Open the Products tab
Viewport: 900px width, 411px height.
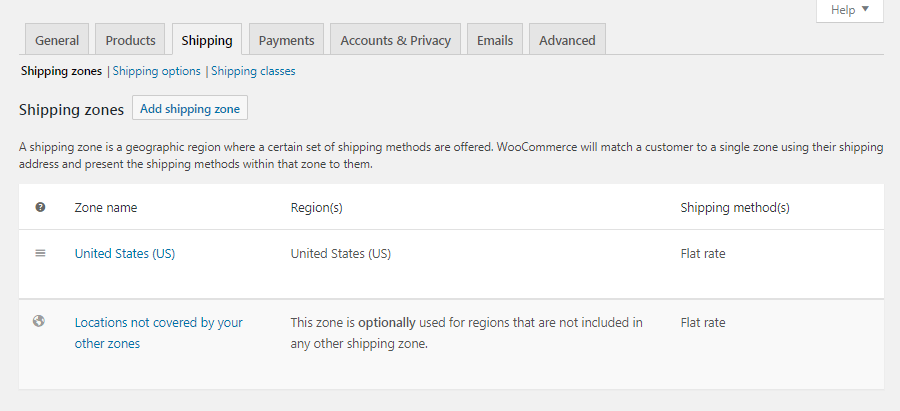(x=131, y=40)
